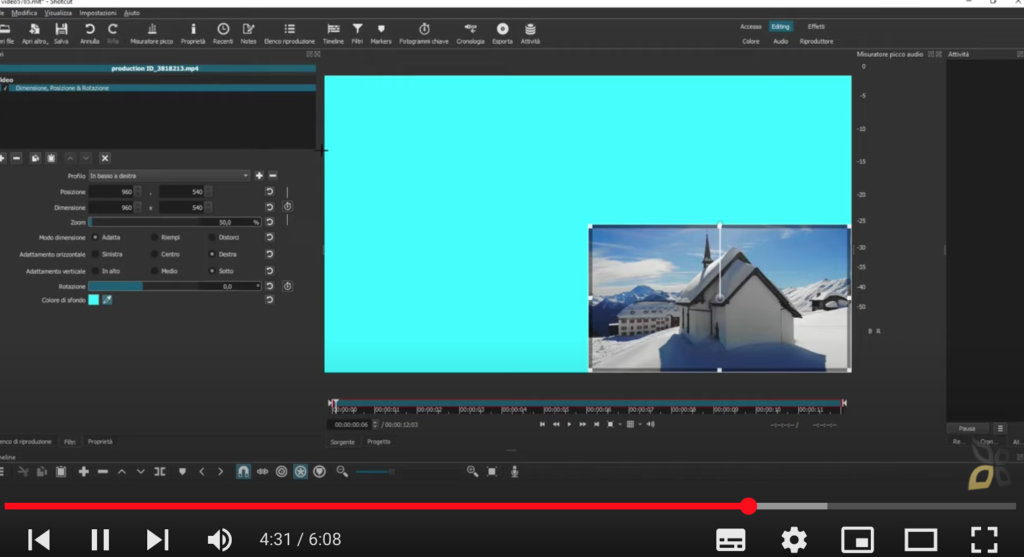This screenshot has height=557, width=1024.
Task: Click the Rotazione slider
Action: coord(174,286)
